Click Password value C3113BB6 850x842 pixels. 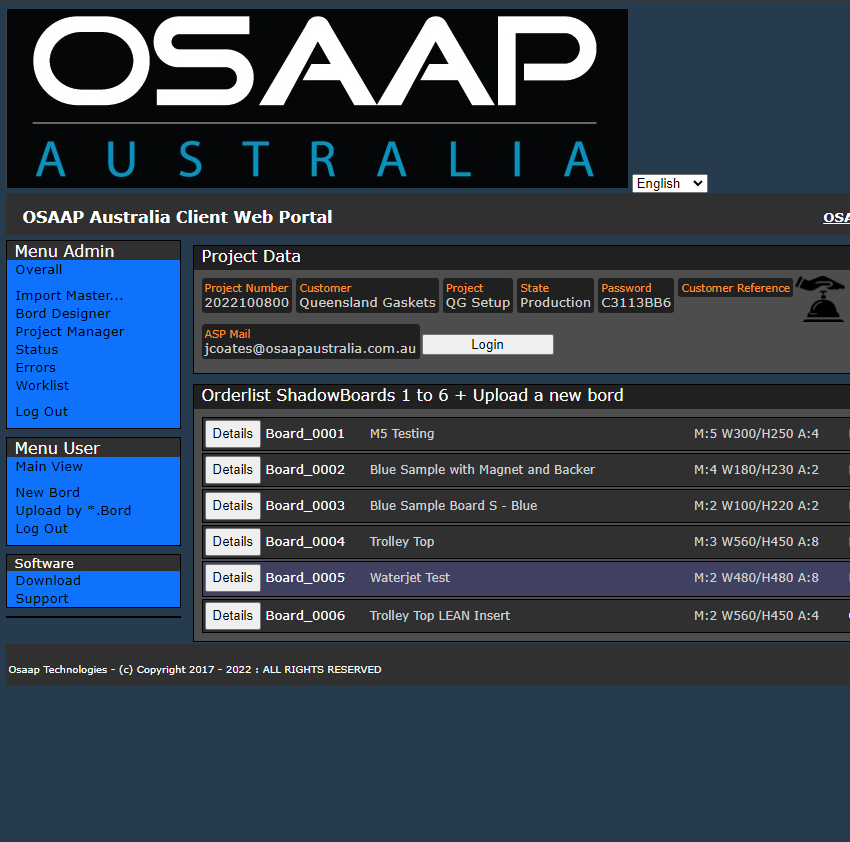click(x=636, y=303)
